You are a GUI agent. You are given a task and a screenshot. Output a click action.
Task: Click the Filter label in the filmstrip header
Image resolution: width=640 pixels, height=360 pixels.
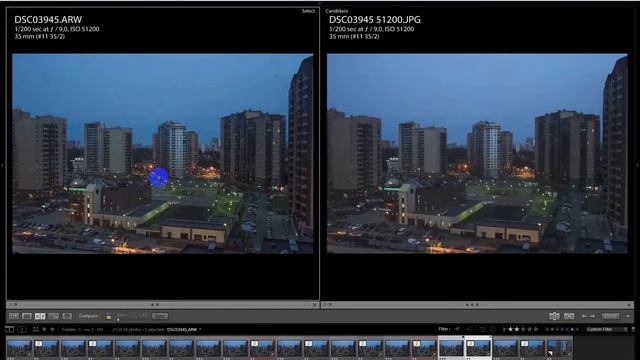[443, 329]
